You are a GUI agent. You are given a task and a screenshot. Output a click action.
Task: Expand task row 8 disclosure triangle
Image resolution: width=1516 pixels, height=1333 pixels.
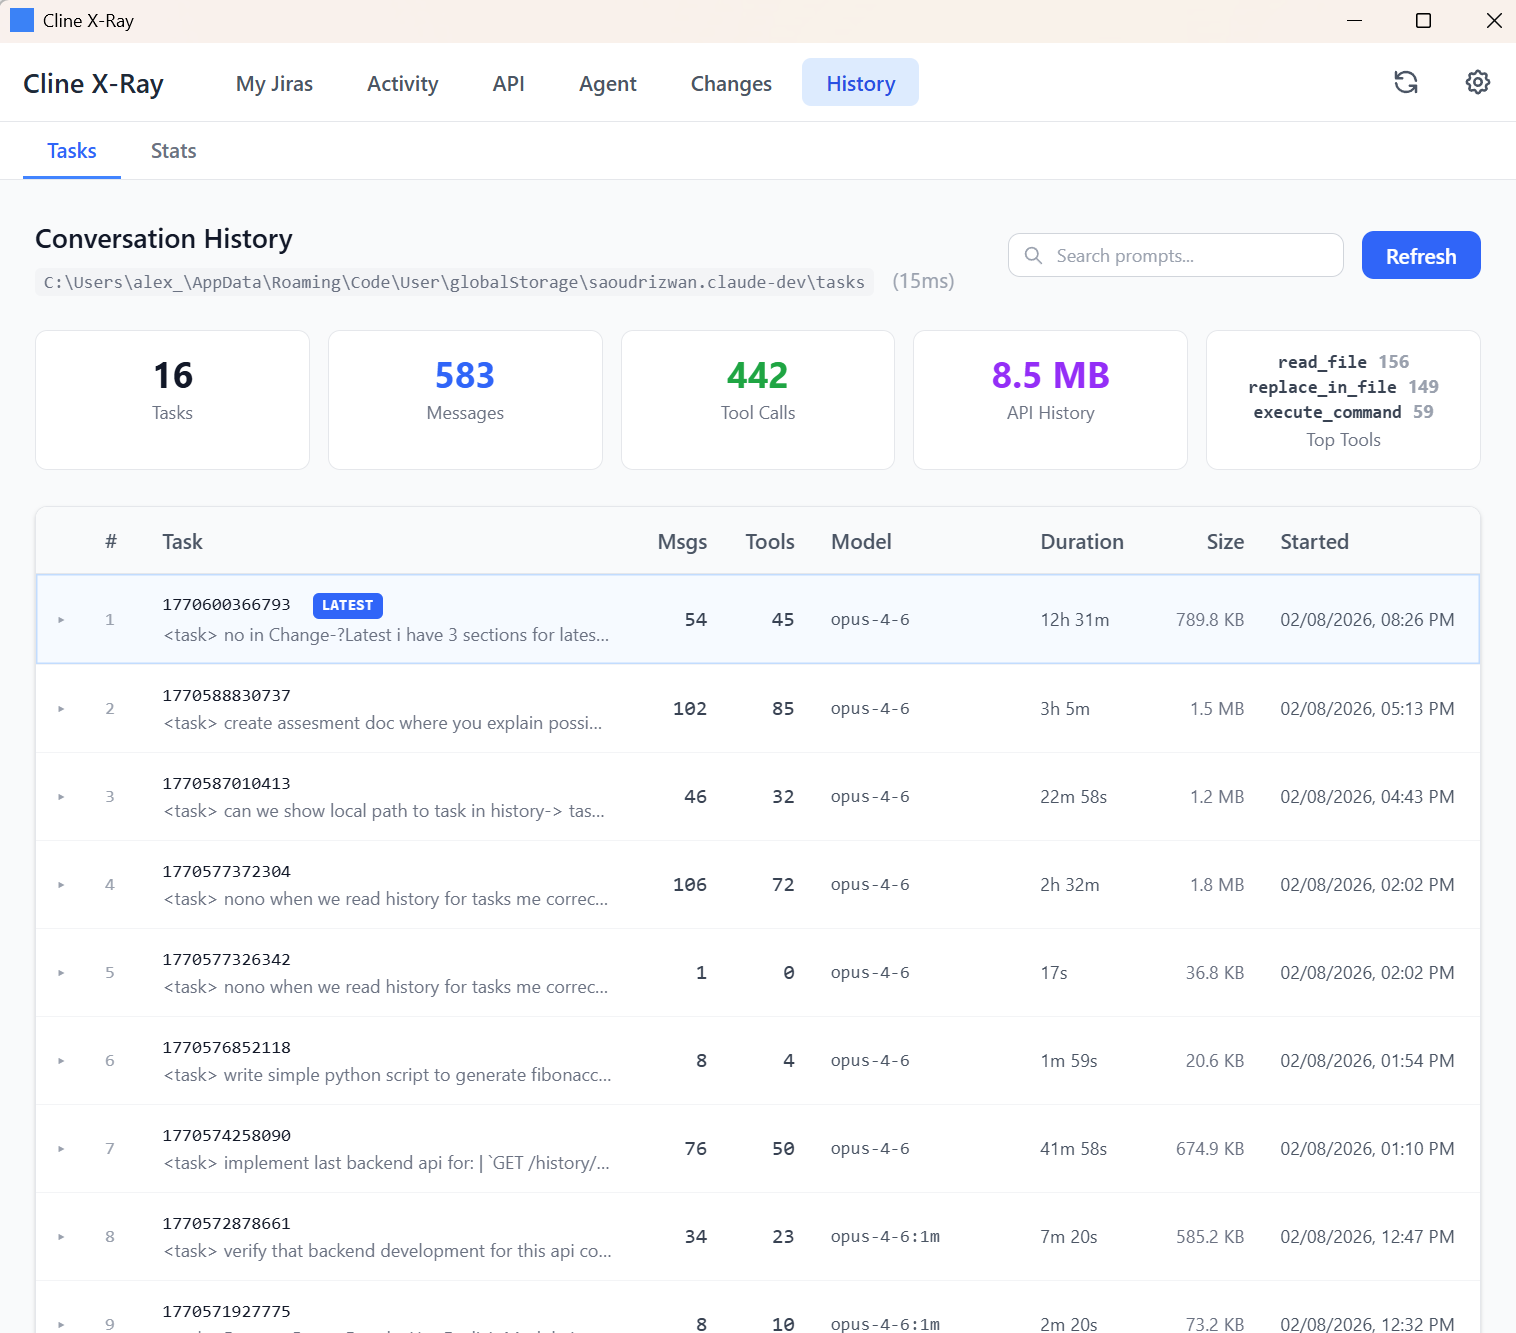(x=61, y=1237)
